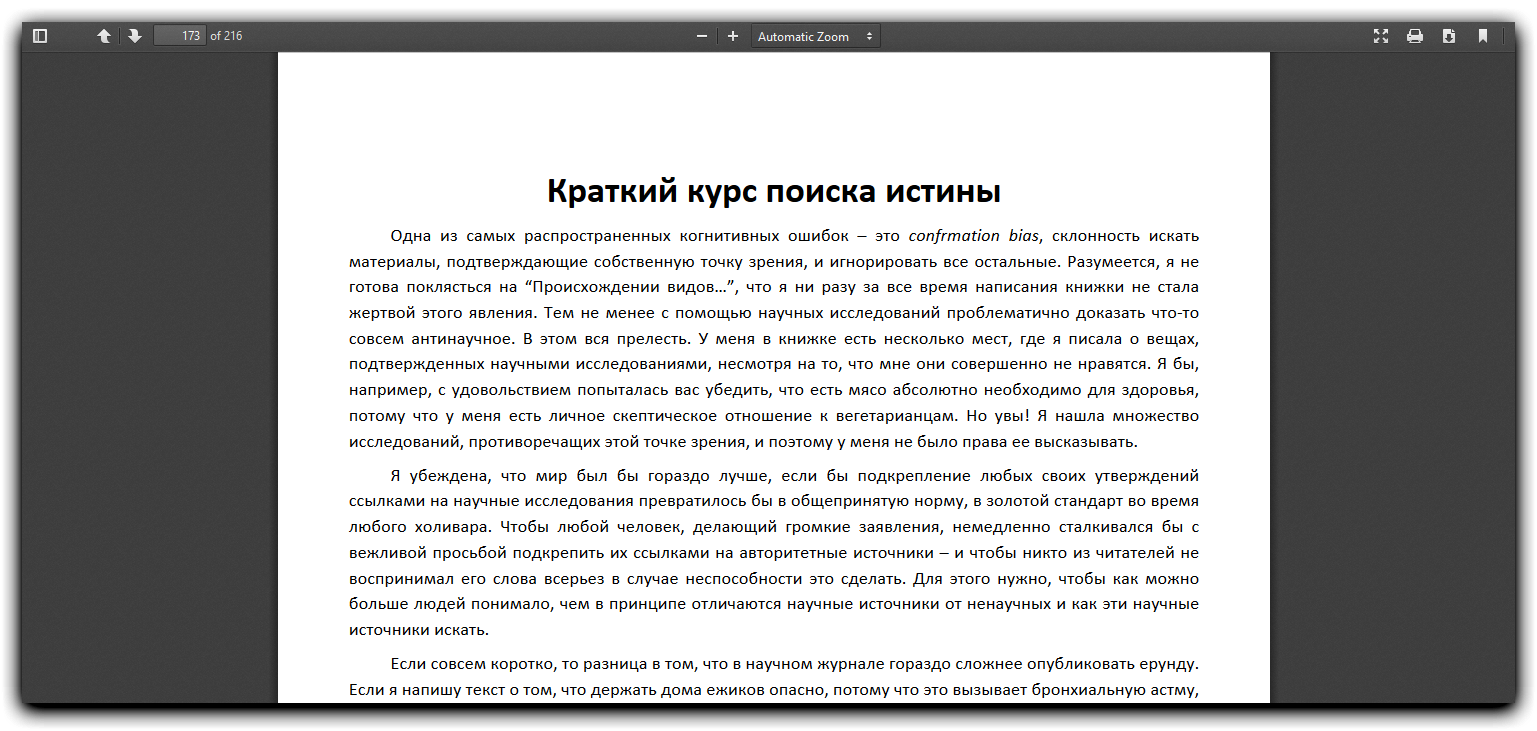Click the 'of 216' page count label
This screenshot has width=1537, height=731.
pyautogui.click(x=226, y=36)
